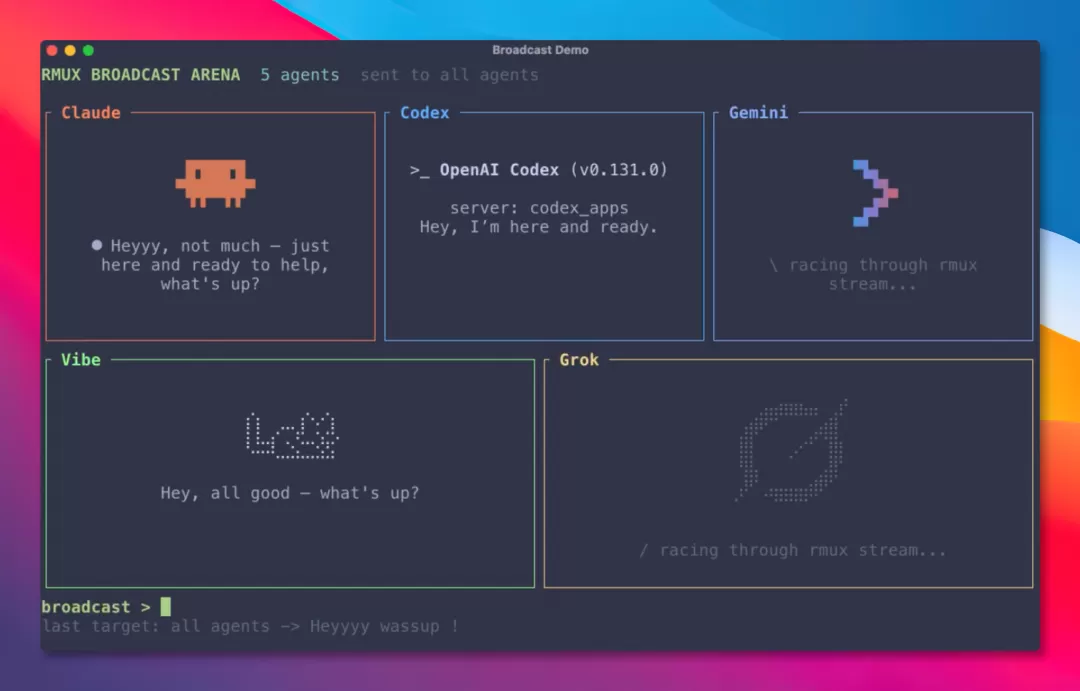Close the Broadcast Demo window

(52, 50)
